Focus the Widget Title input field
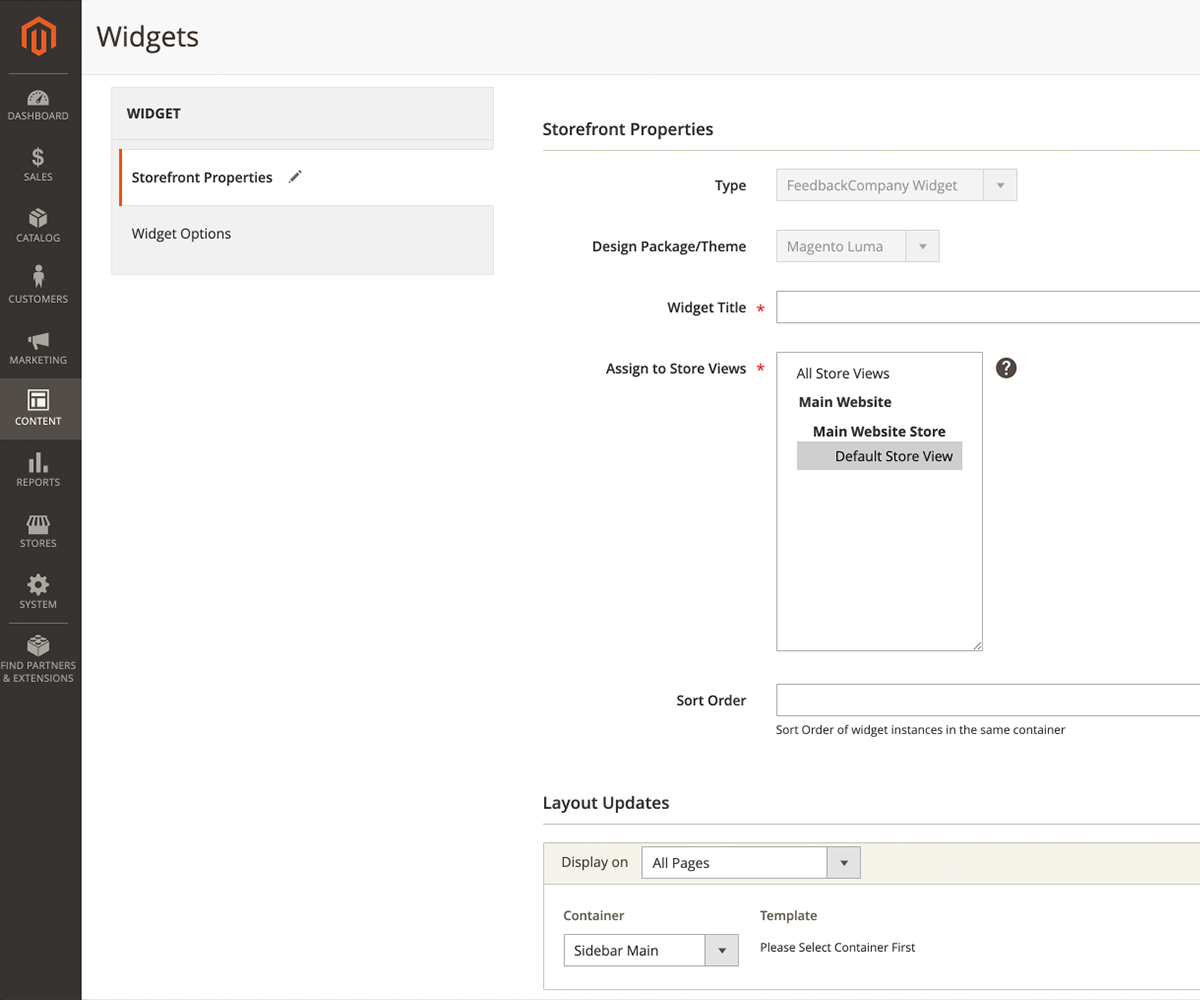Image resolution: width=1200 pixels, height=1000 pixels. pos(988,307)
